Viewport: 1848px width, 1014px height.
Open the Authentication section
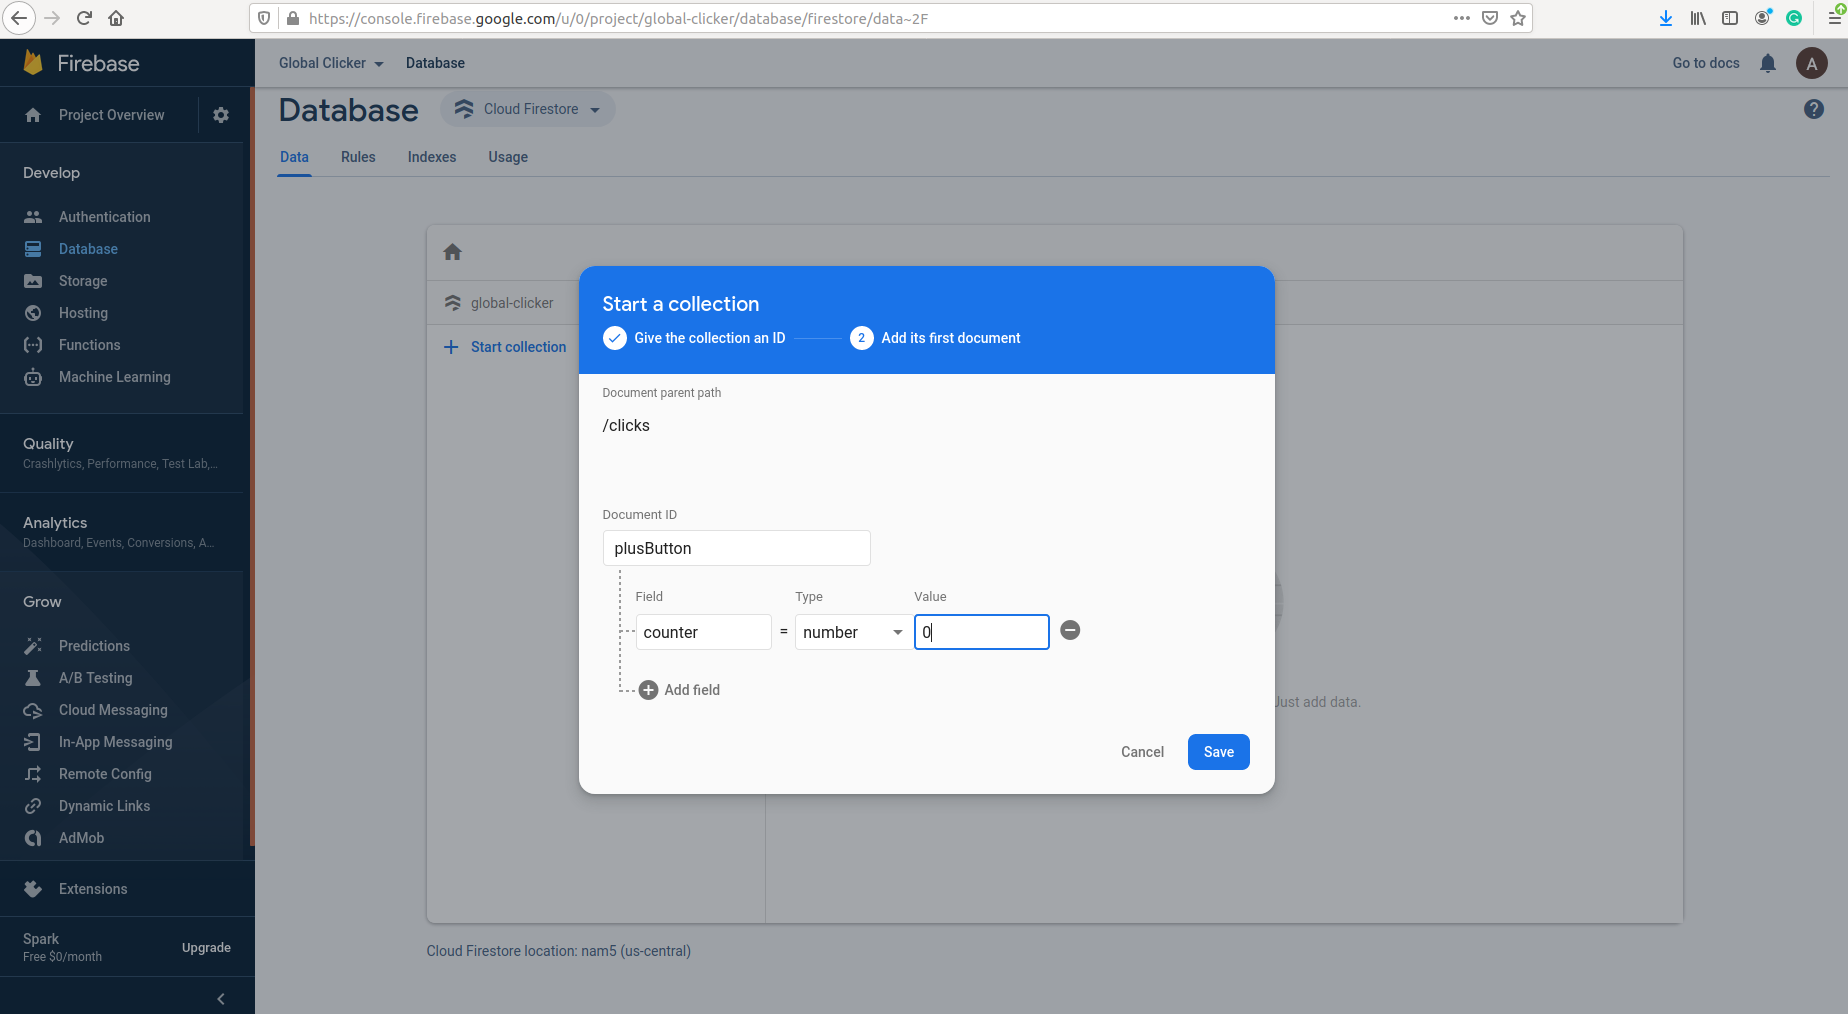(104, 216)
